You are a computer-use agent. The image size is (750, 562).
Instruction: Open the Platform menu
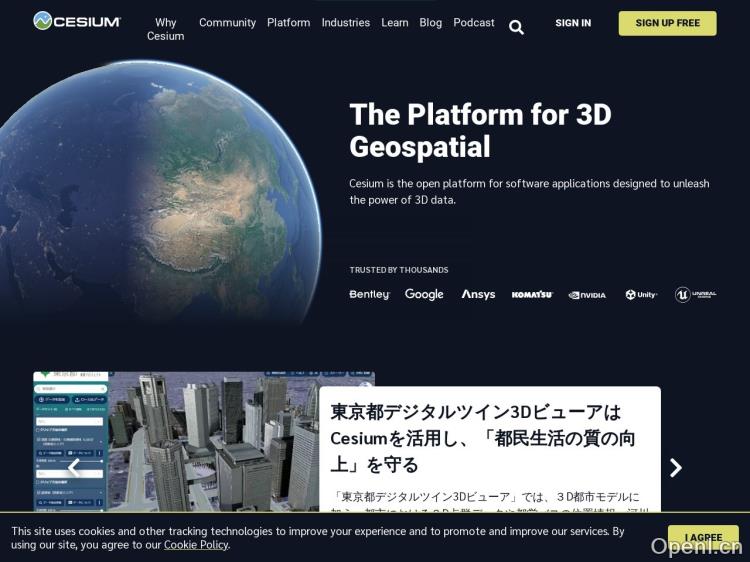pos(288,22)
